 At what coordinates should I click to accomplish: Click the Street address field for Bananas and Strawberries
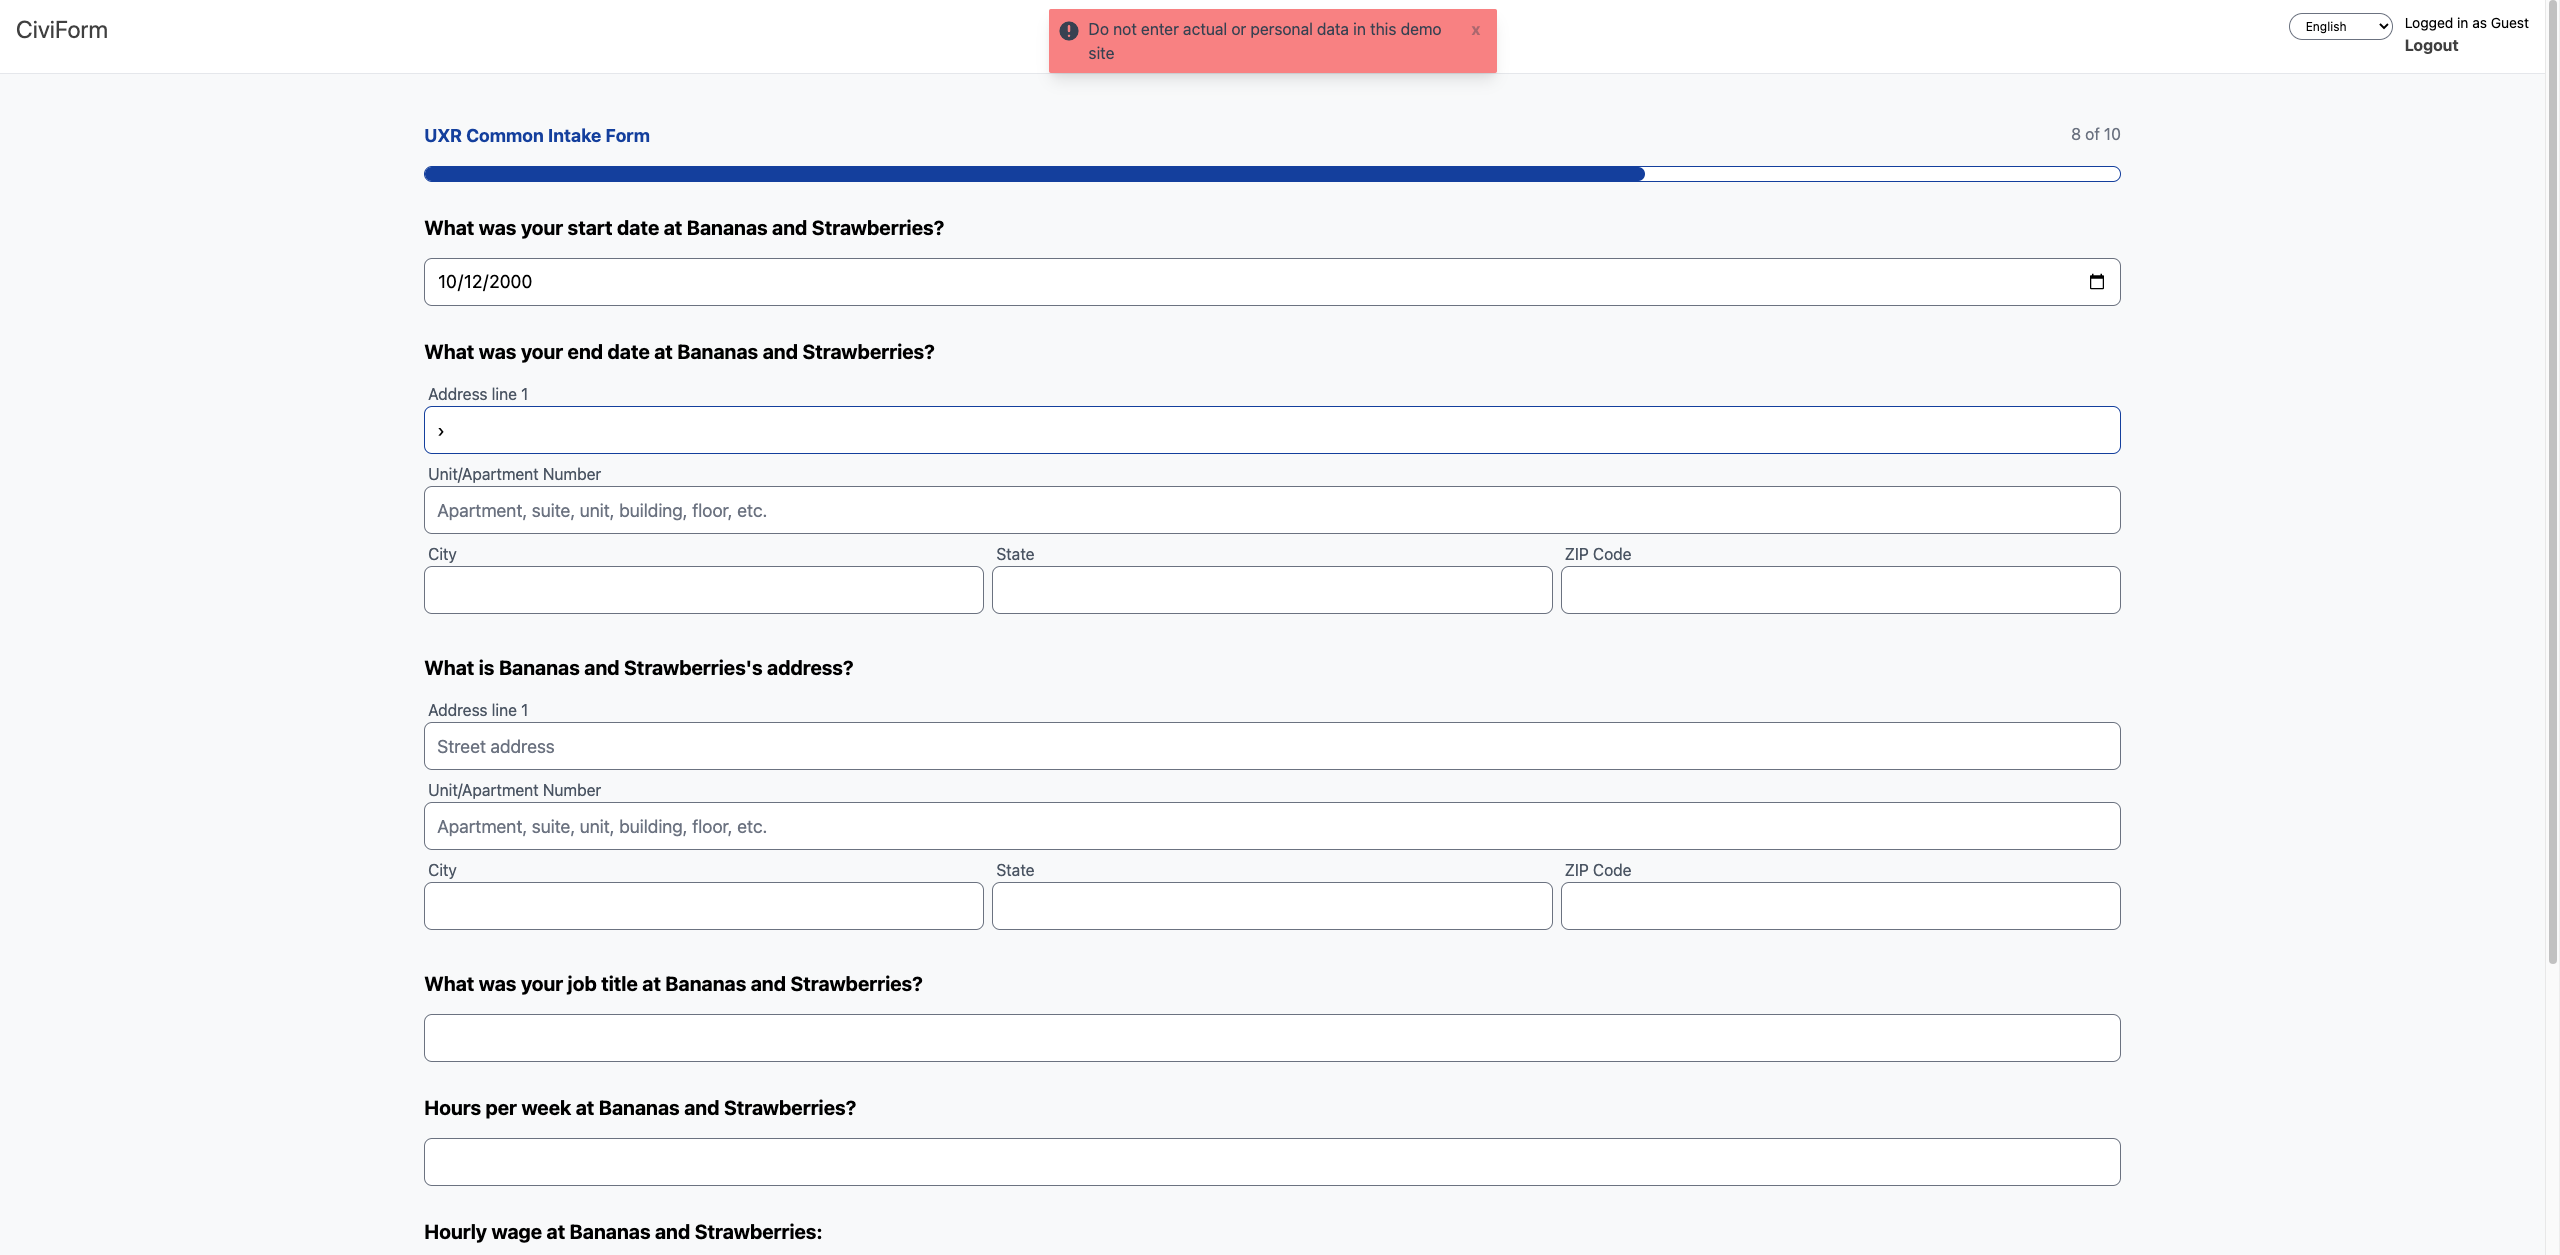pyautogui.click(x=1271, y=746)
